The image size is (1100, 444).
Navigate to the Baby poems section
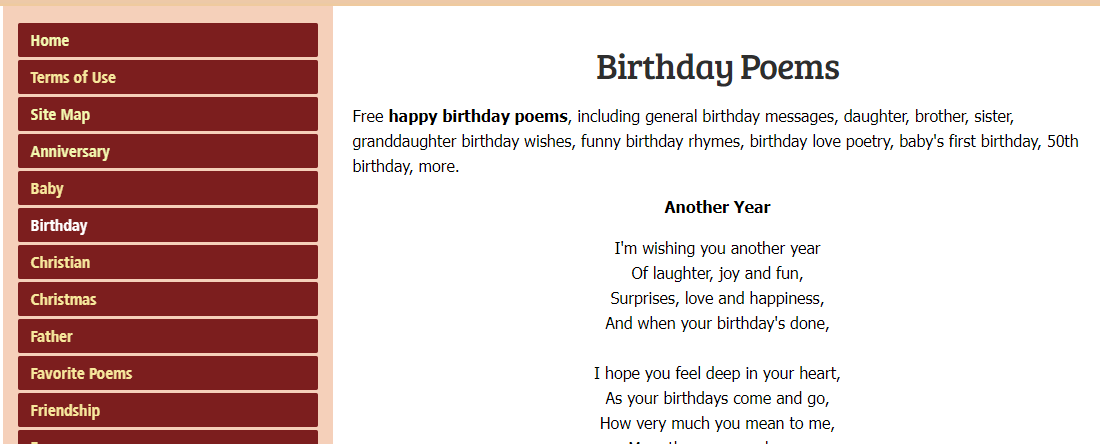pyautogui.click(x=47, y=189)
